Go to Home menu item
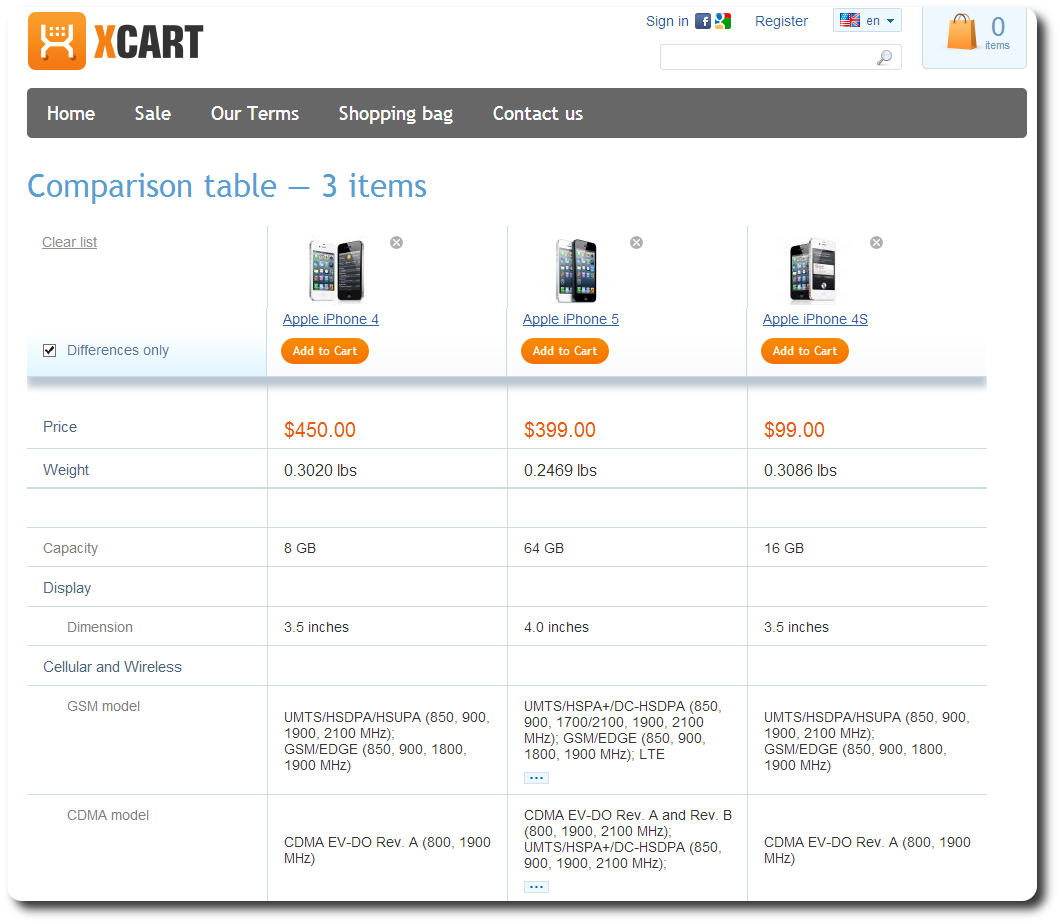This screenshot has height=924, width=1060. coord(71,114)
